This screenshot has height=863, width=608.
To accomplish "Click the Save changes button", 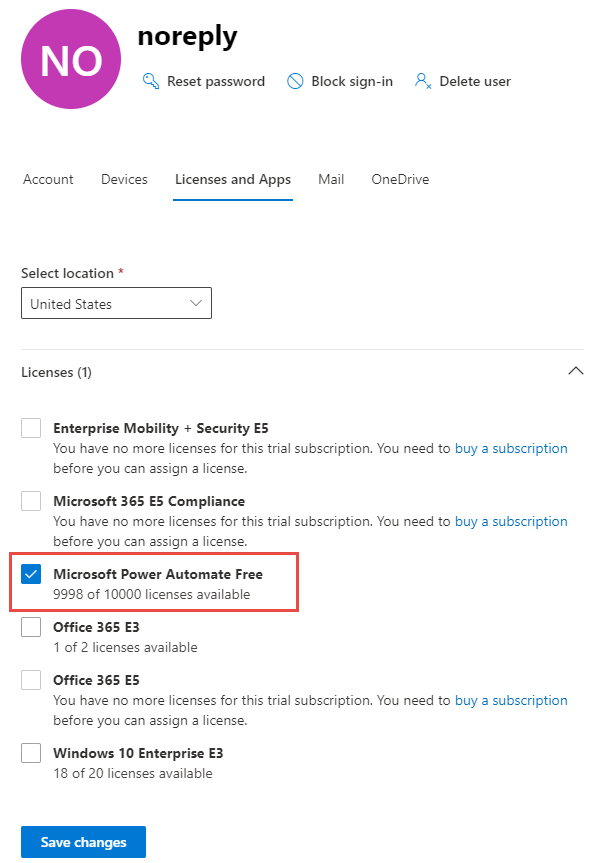I will click(x=83, y=842).
